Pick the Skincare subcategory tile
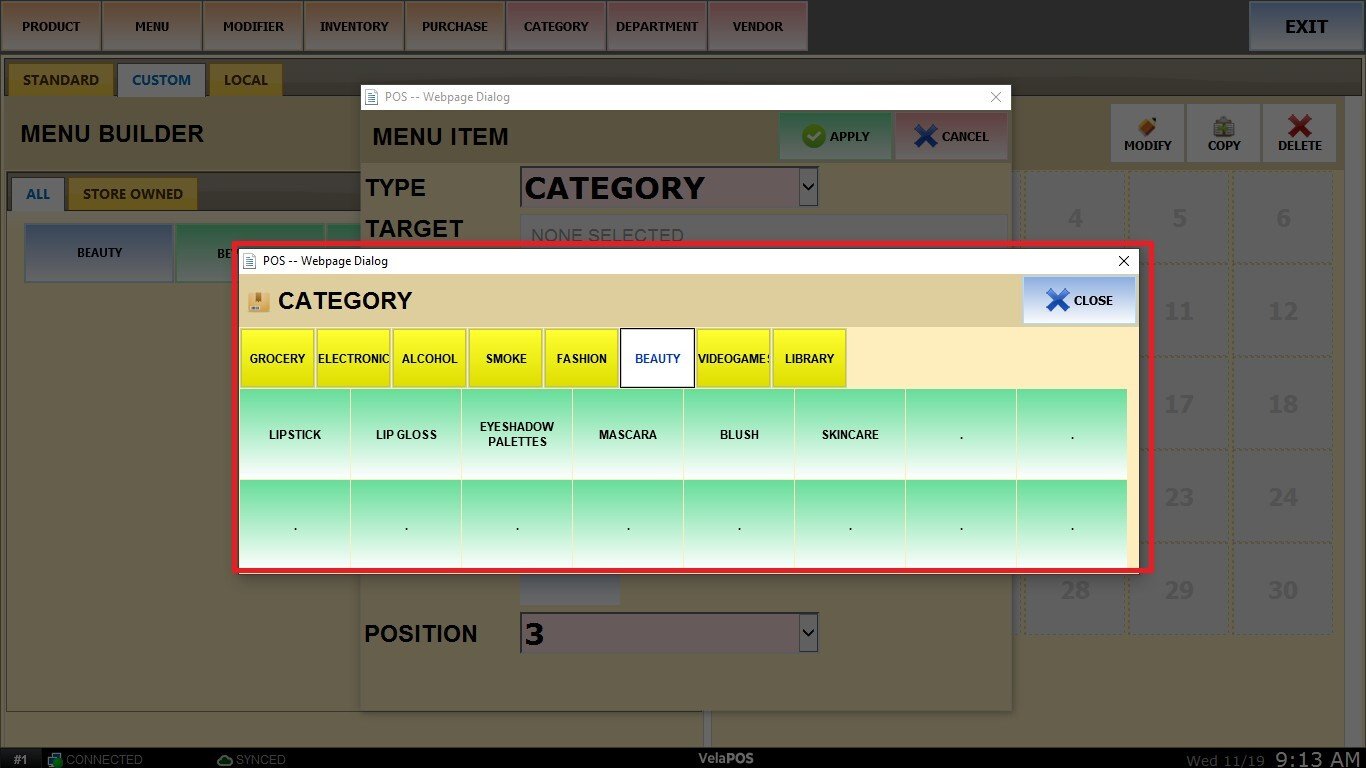Viewport: 1366px width, 768px height. (850, 434)
